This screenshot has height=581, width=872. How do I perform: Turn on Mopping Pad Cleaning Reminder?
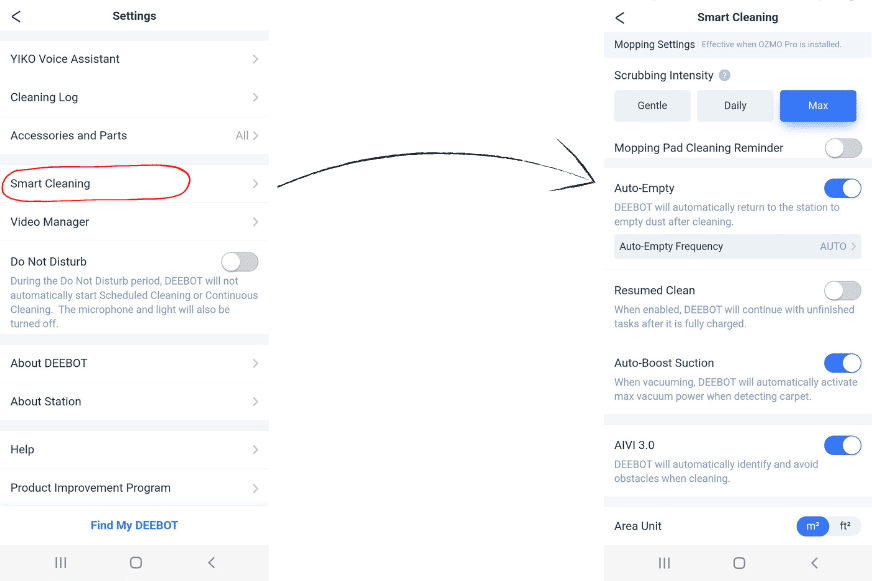[x=842, y=148]
